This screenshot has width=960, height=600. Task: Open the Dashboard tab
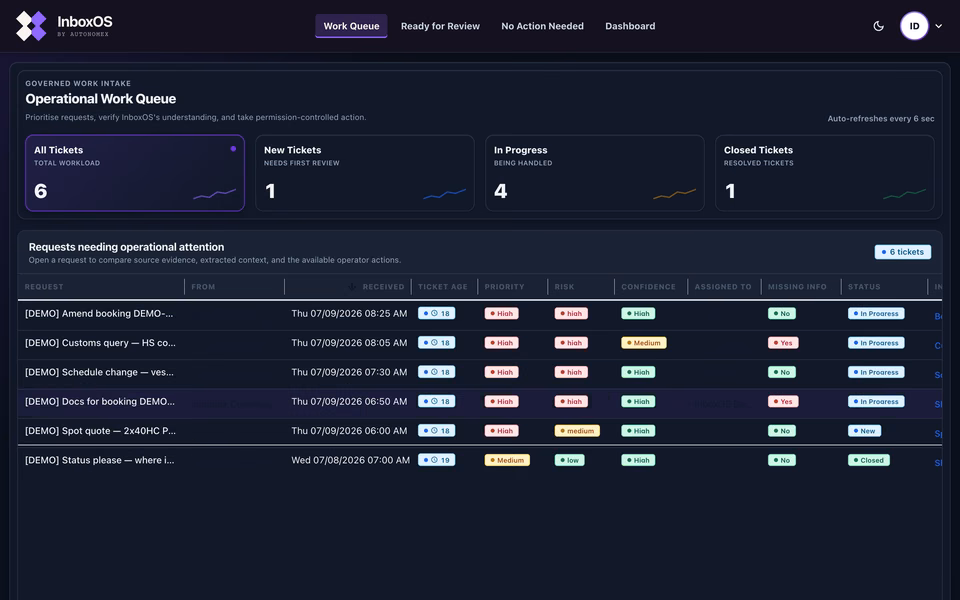click(x=630, y=26)
